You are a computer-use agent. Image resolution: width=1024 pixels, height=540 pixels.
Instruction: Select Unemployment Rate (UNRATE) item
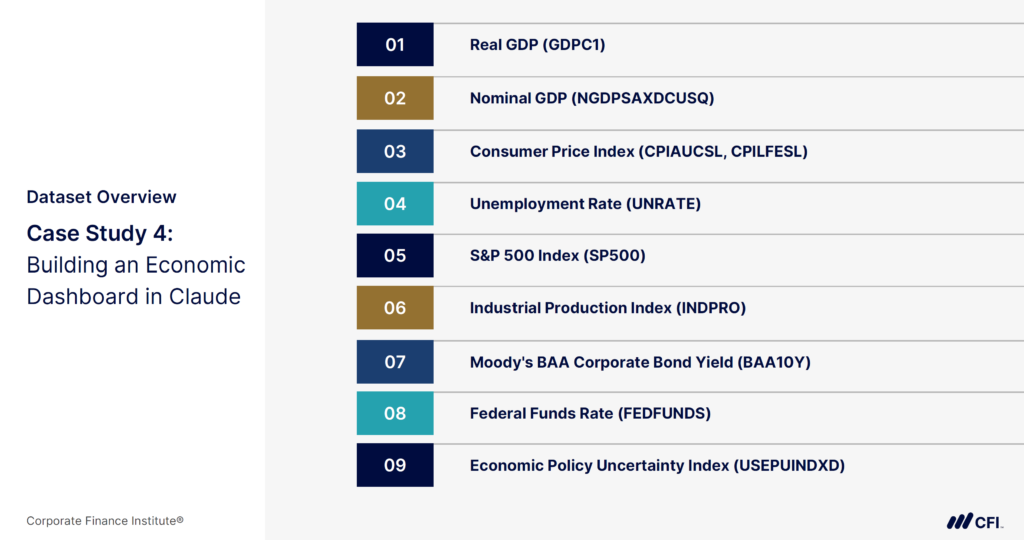tap(585, 204)
